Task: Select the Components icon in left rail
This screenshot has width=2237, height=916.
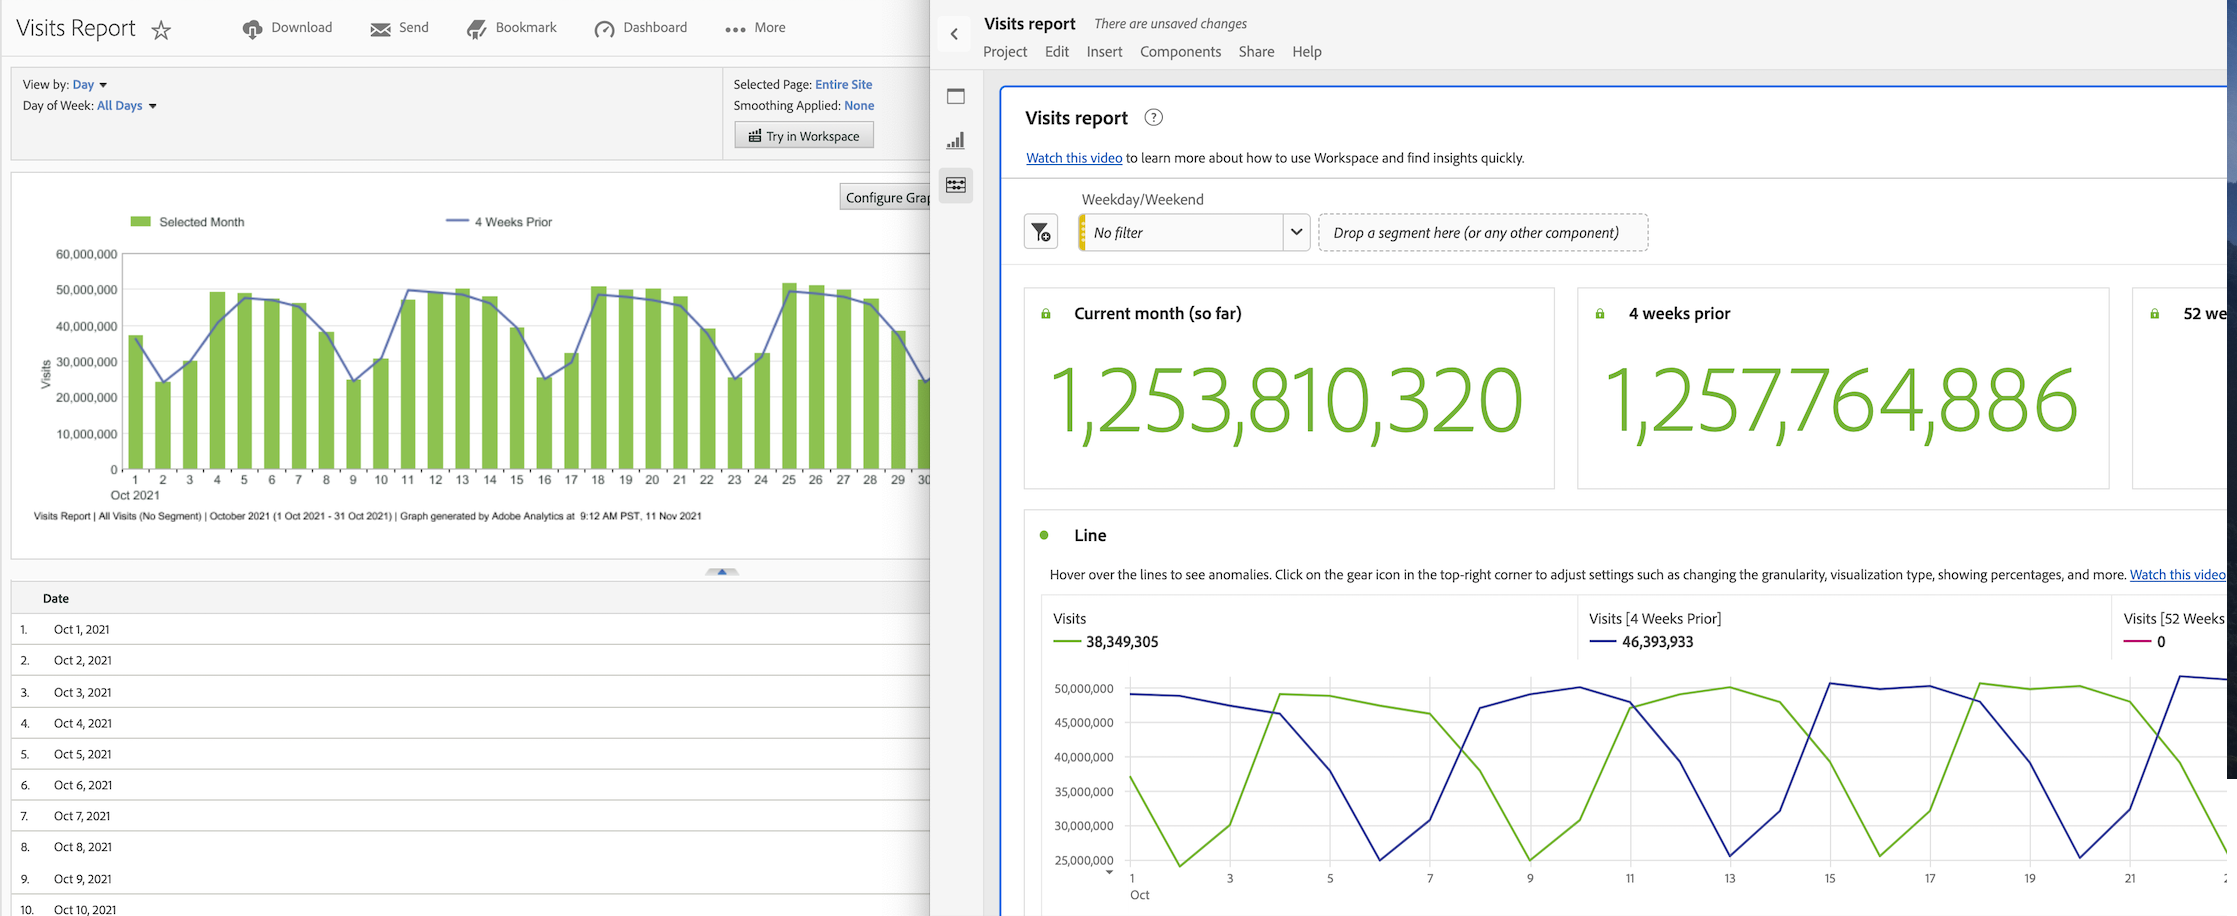Action: [x=956, y=185]
